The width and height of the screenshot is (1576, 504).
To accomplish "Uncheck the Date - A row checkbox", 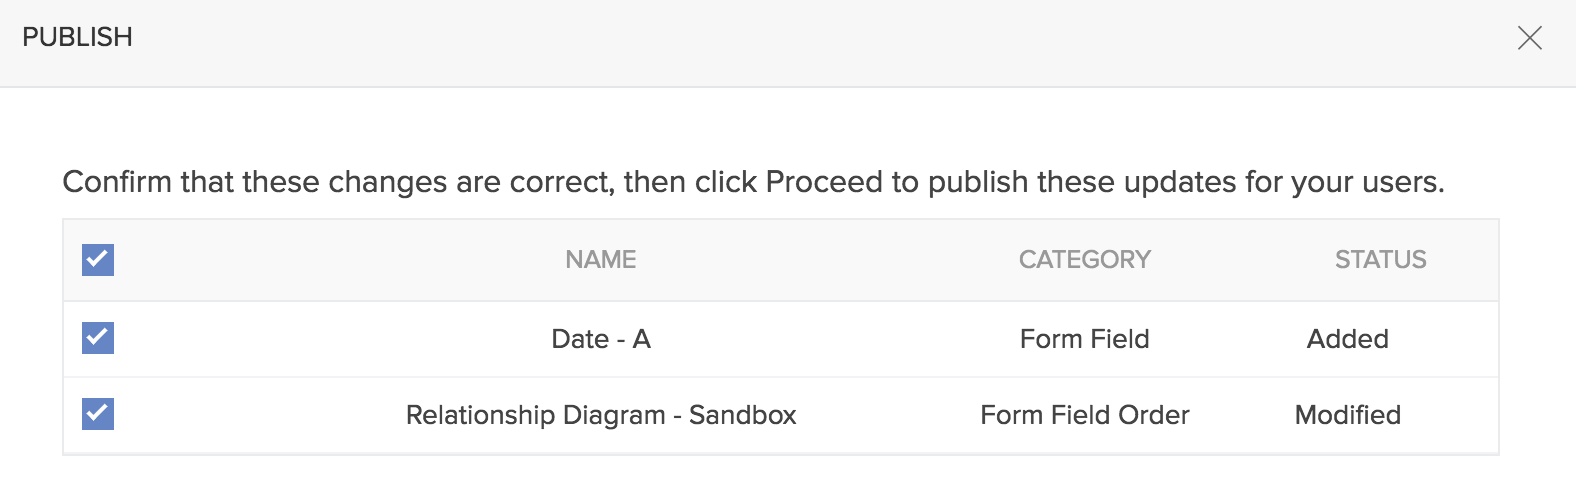I will 98,338.
